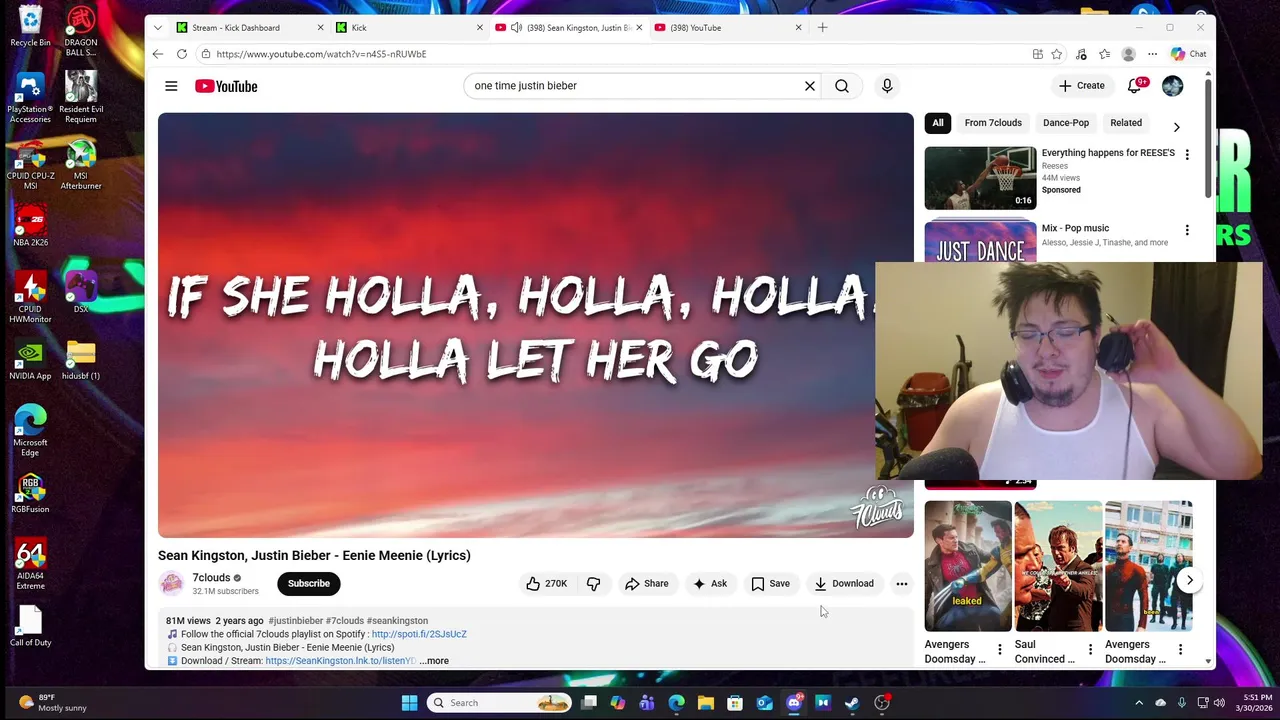Subscribe to the 7clouds channel
The height and width of the screenshot is (720, 1280).
click(x=309, y=584)
